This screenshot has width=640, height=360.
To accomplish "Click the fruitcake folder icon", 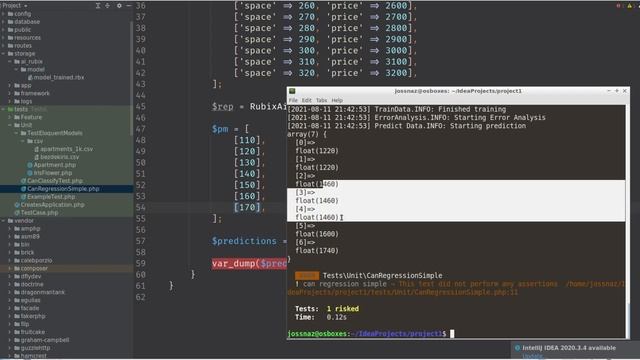I will click(x=17, y=332).
